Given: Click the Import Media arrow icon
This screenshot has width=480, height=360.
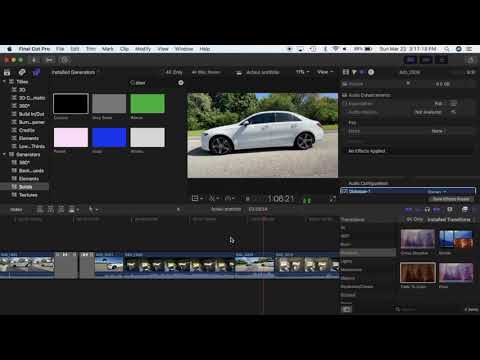Looking at the screenshot, I should [x=34, y=60].
